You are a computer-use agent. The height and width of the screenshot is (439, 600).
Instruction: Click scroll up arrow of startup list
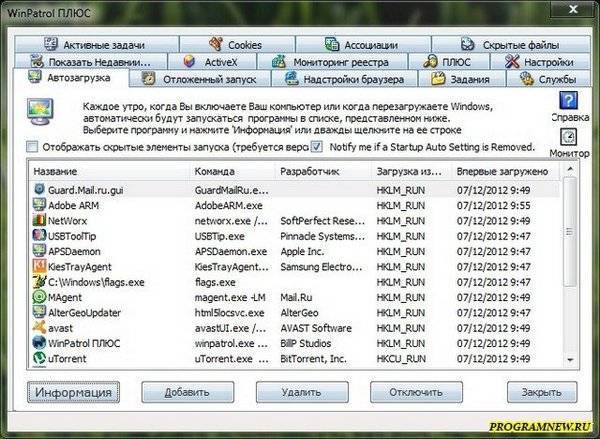point(570,169)
